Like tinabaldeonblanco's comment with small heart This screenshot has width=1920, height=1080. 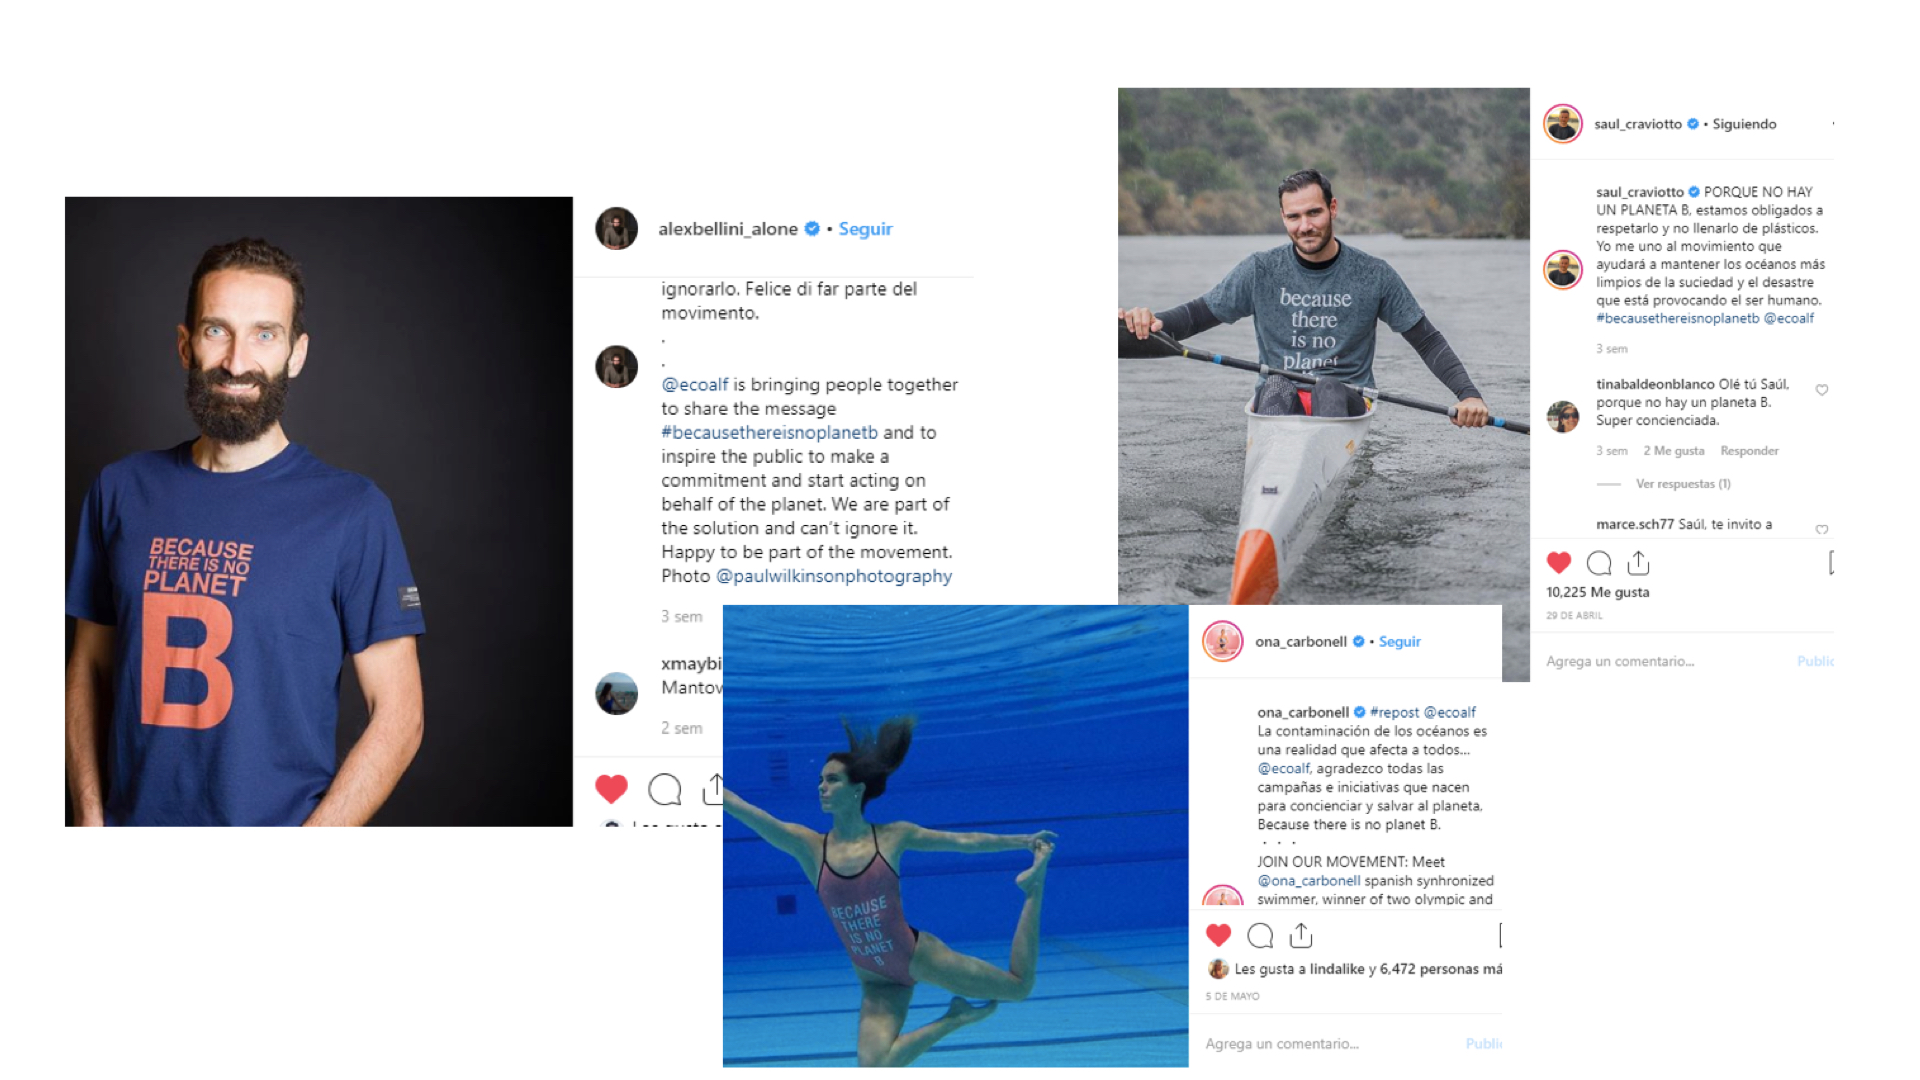click(1822, 390)
